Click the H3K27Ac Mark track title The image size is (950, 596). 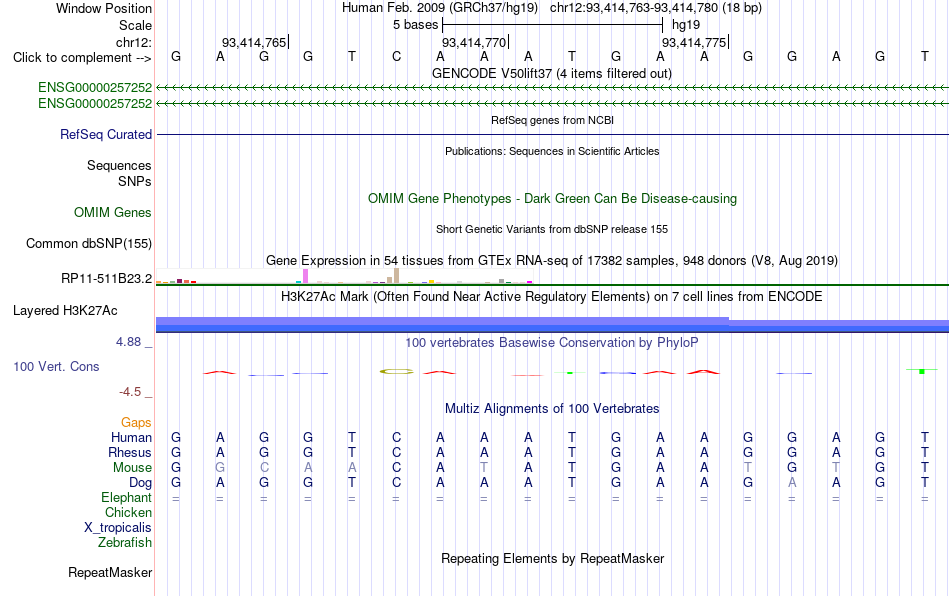point(552,296)
